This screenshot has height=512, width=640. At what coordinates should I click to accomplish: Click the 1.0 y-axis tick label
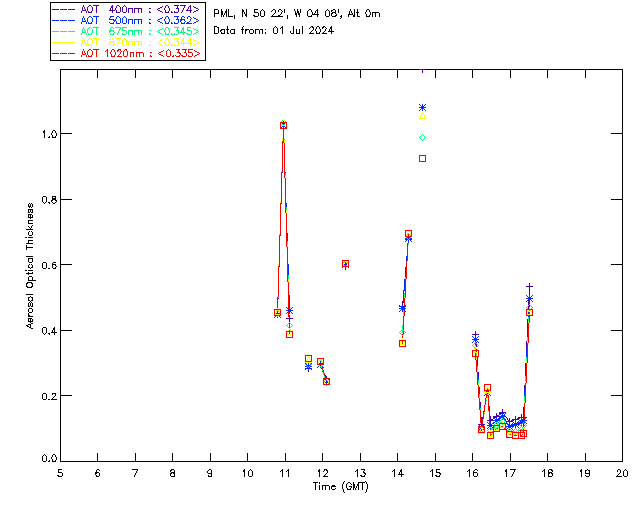(x=49, y=134)
